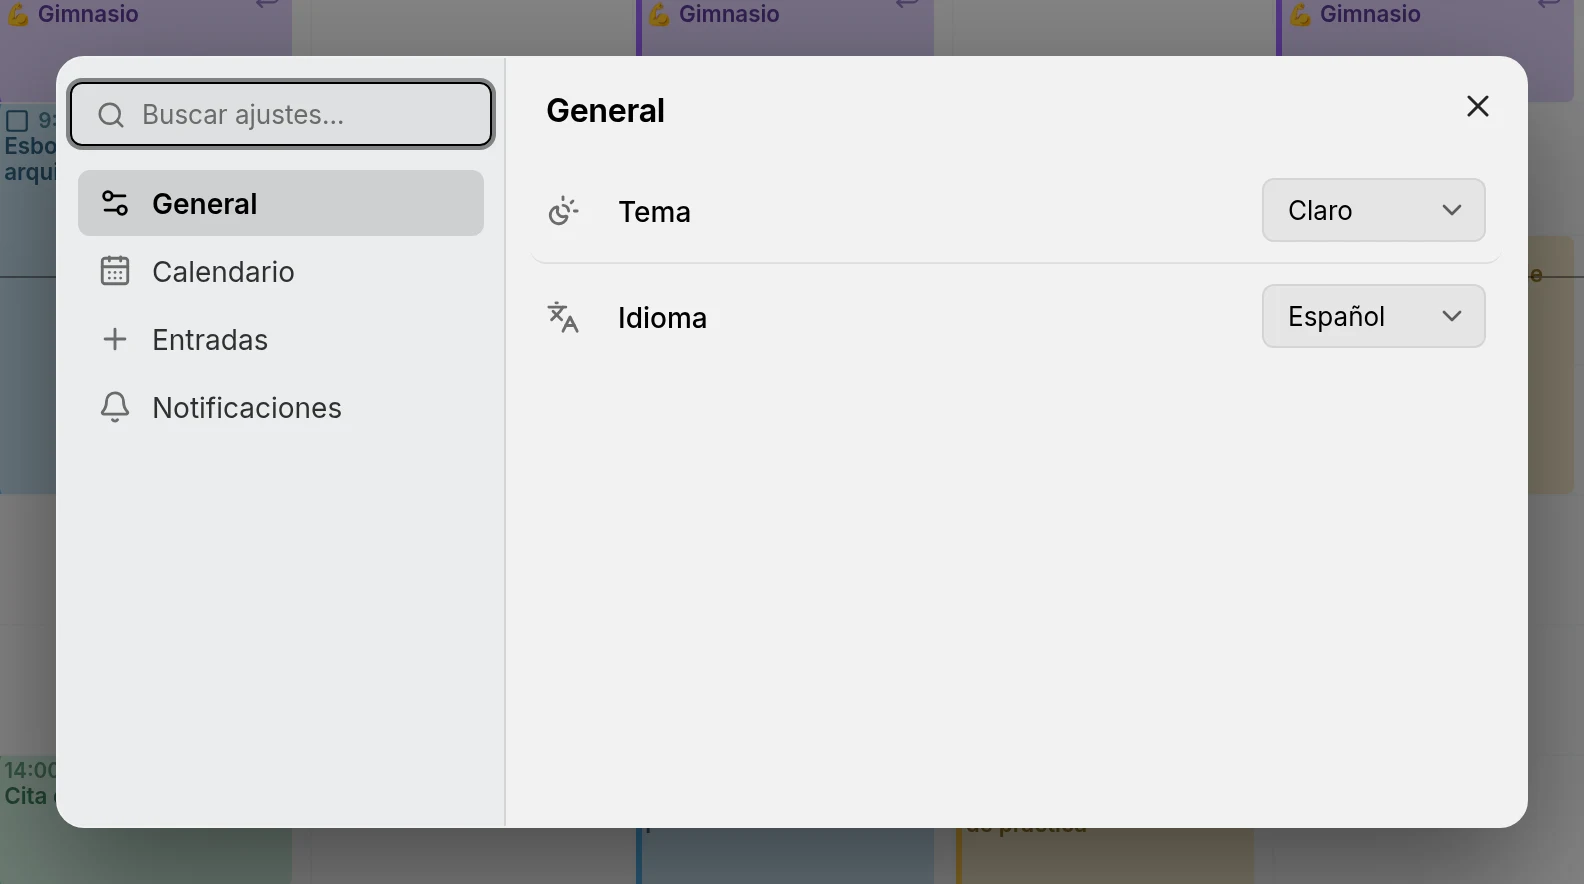The height and width of the screenshot is (884, 1584).
Task: Open the Entradas settings section
Action: click(281, 339)
